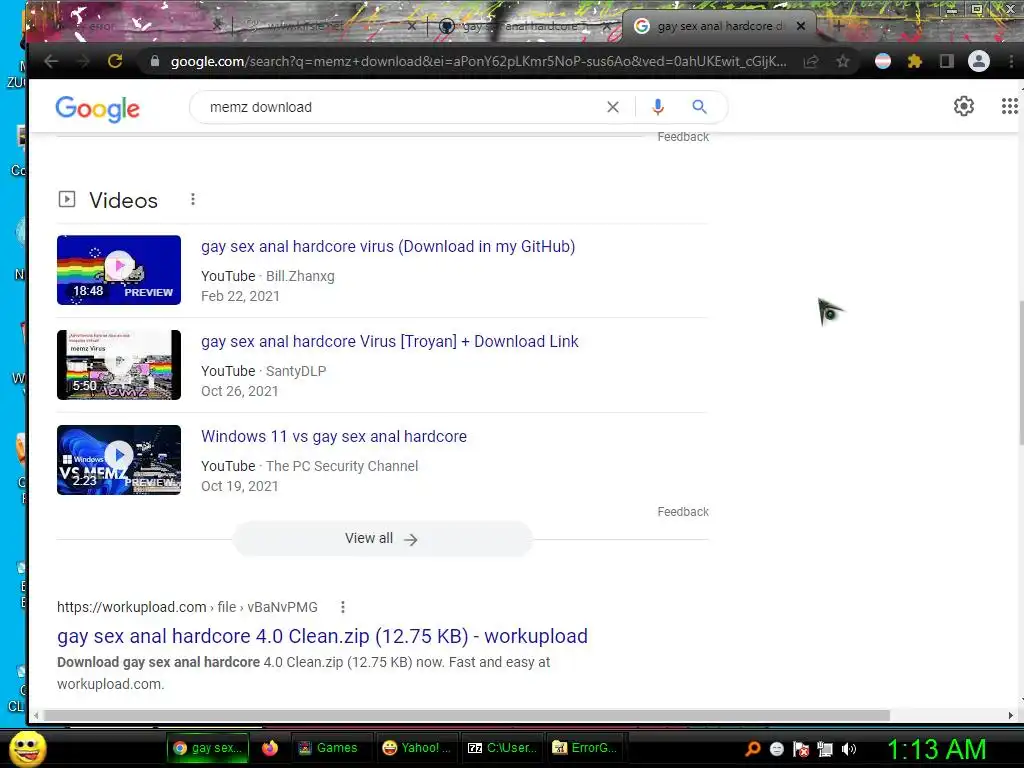Open a new tab with the plus button

click(839, 26)
